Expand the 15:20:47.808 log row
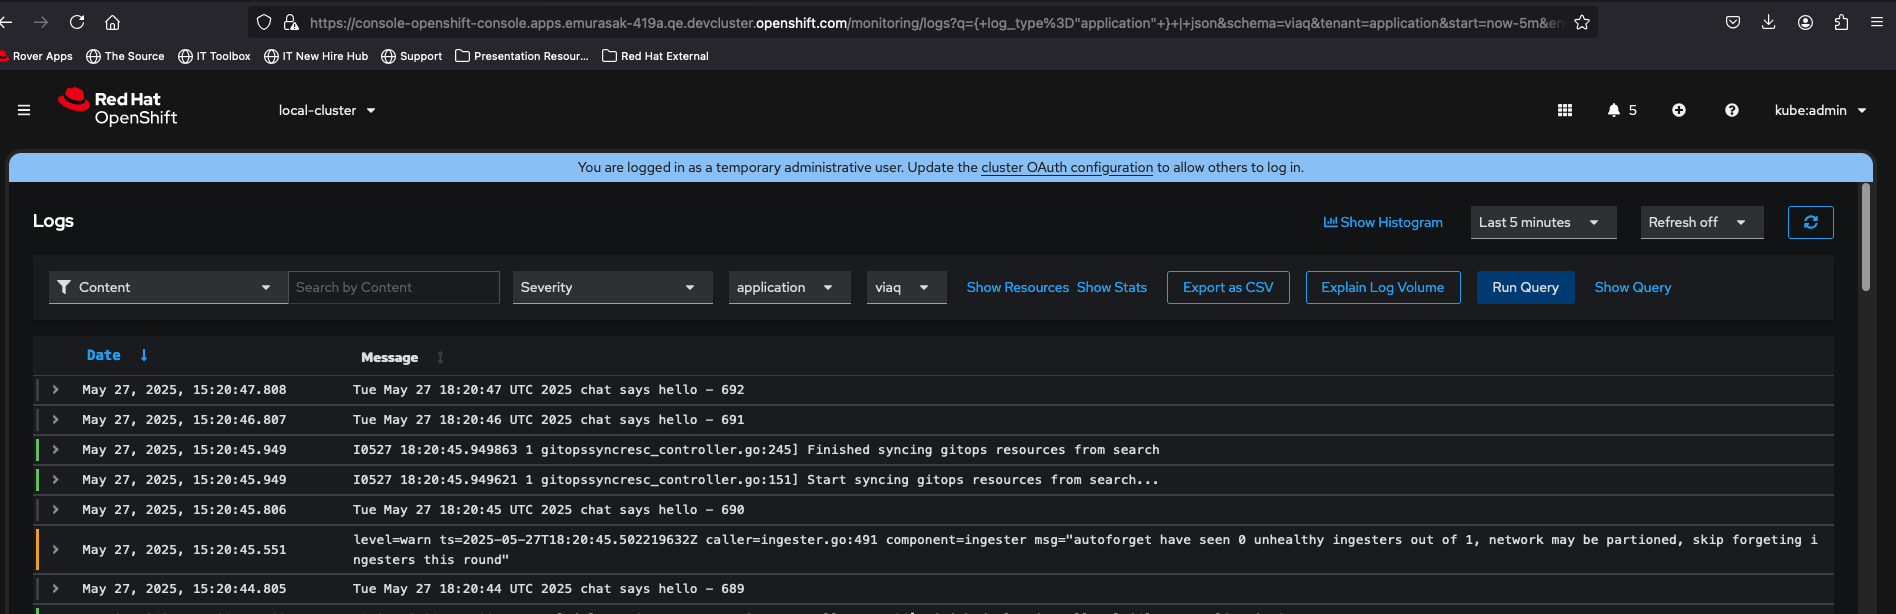This screenshot has width=1896, height=614. (56, 390)
